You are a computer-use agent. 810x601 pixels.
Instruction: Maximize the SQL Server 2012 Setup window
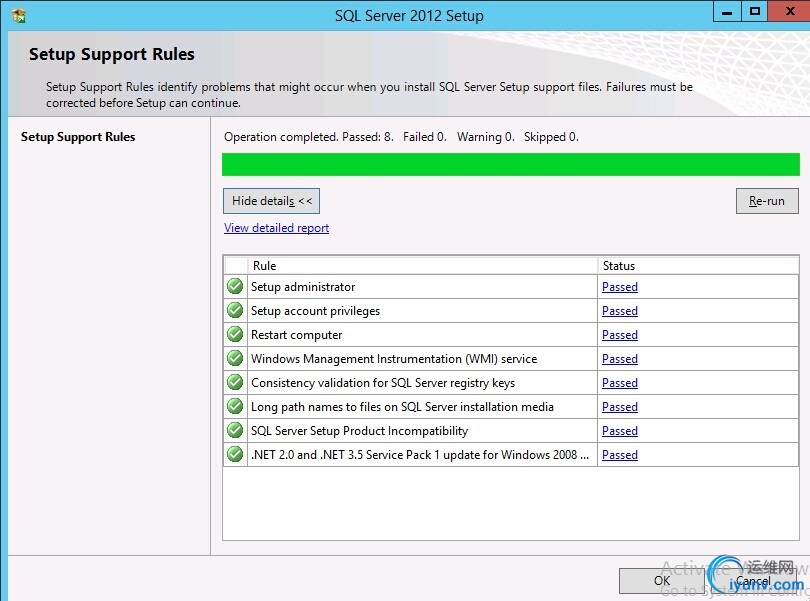click(755, 11)
